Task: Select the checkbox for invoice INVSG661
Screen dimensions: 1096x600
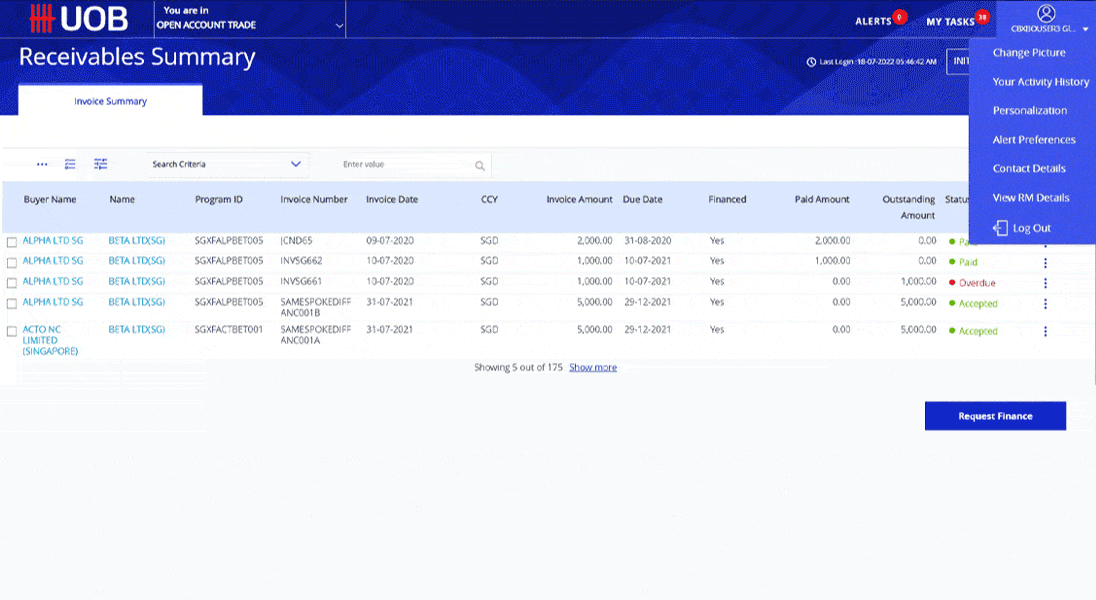Action: pyautogui.click(x=12, y=283)
